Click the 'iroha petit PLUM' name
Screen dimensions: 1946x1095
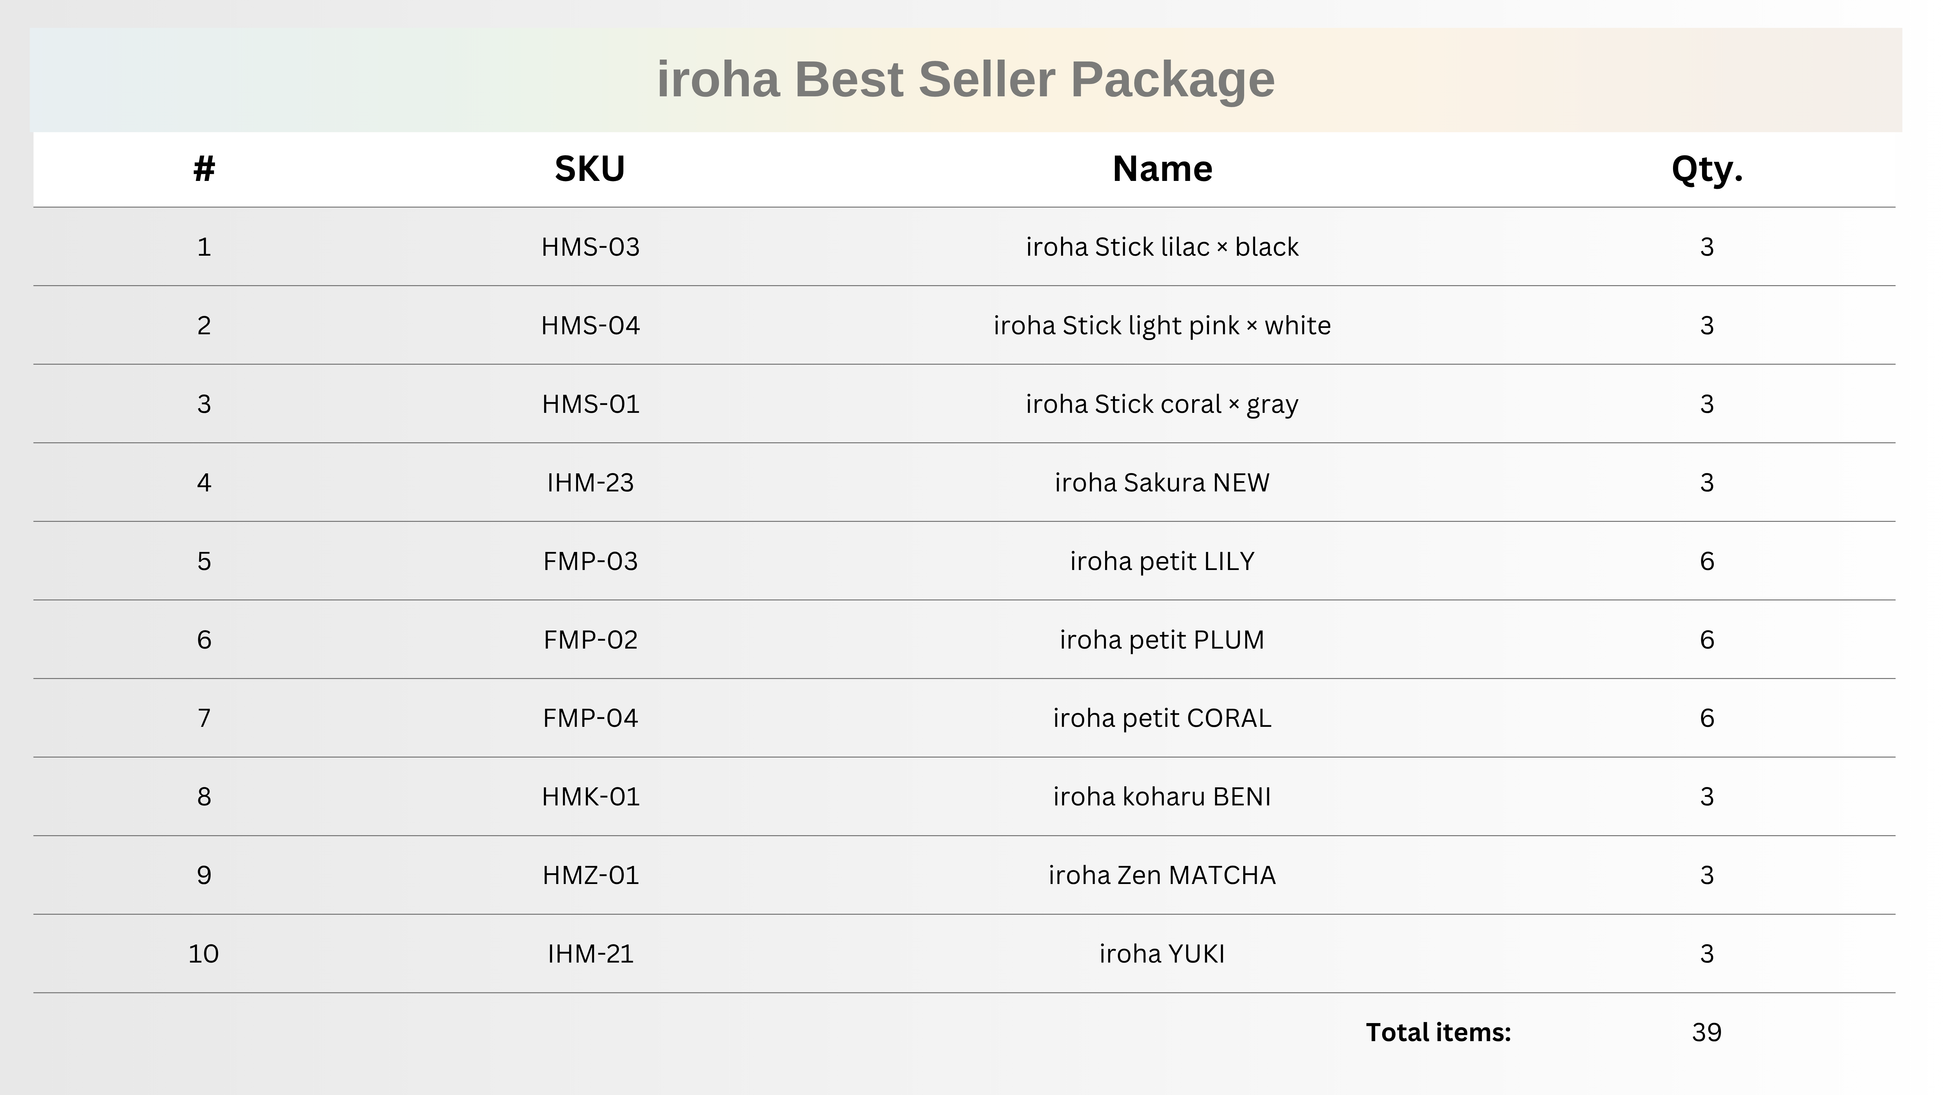click(1162, 640)
